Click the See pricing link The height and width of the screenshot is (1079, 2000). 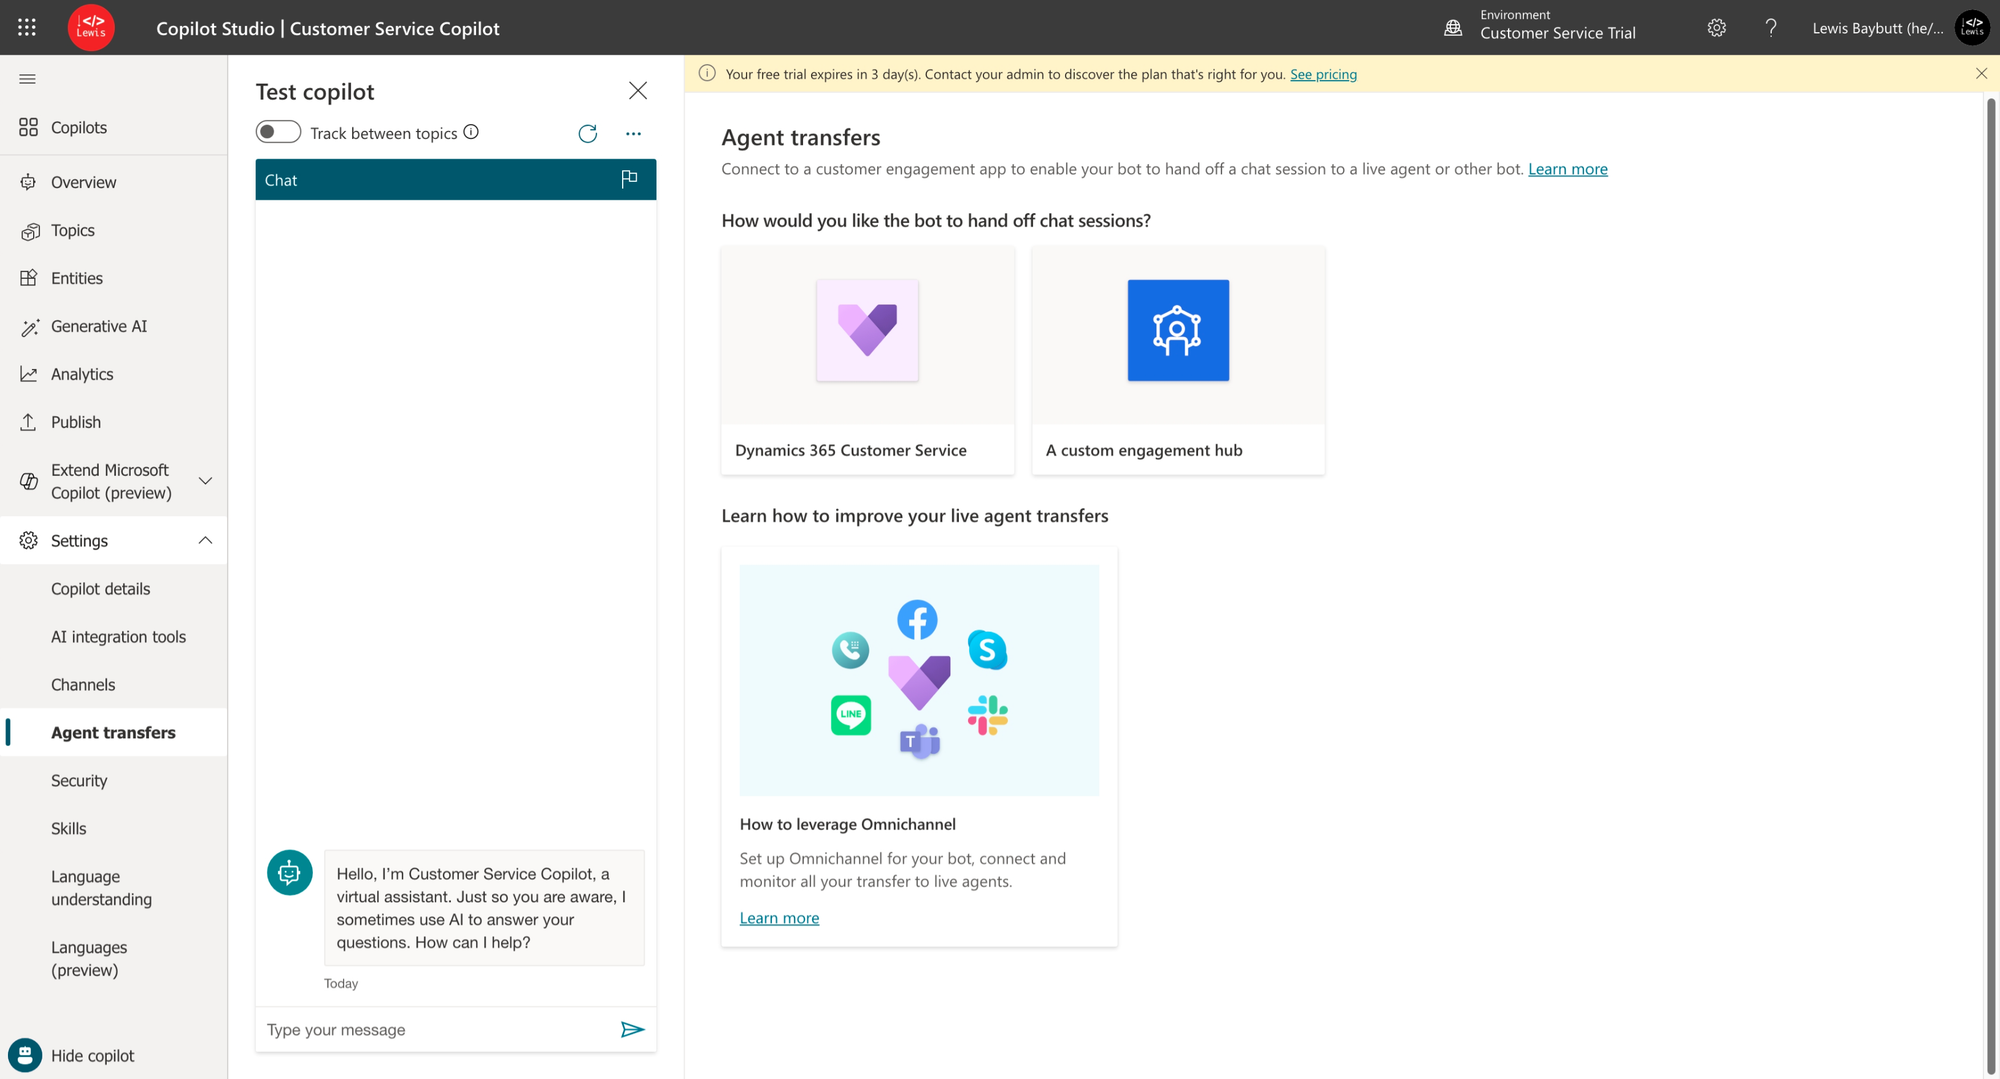click(x=1323, y=74)
